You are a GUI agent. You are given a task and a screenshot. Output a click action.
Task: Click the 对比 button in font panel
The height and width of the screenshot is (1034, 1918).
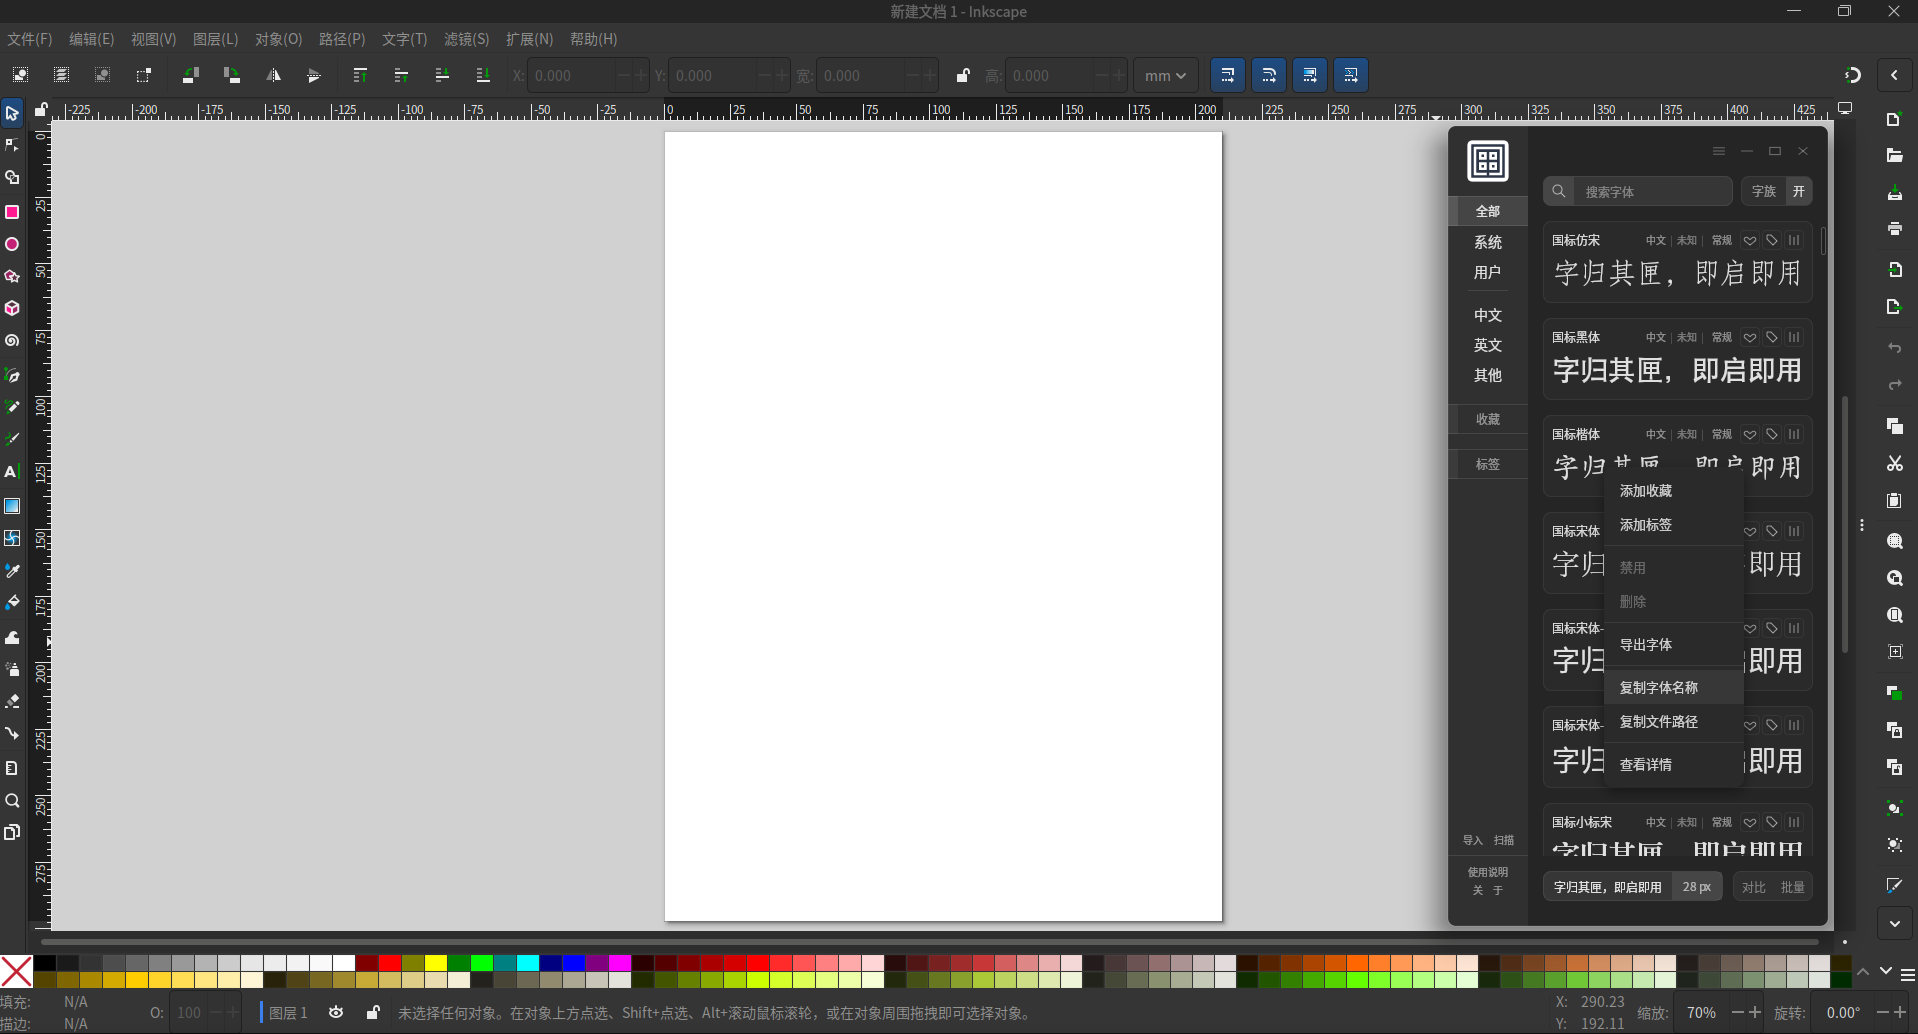coord(1753,887)
